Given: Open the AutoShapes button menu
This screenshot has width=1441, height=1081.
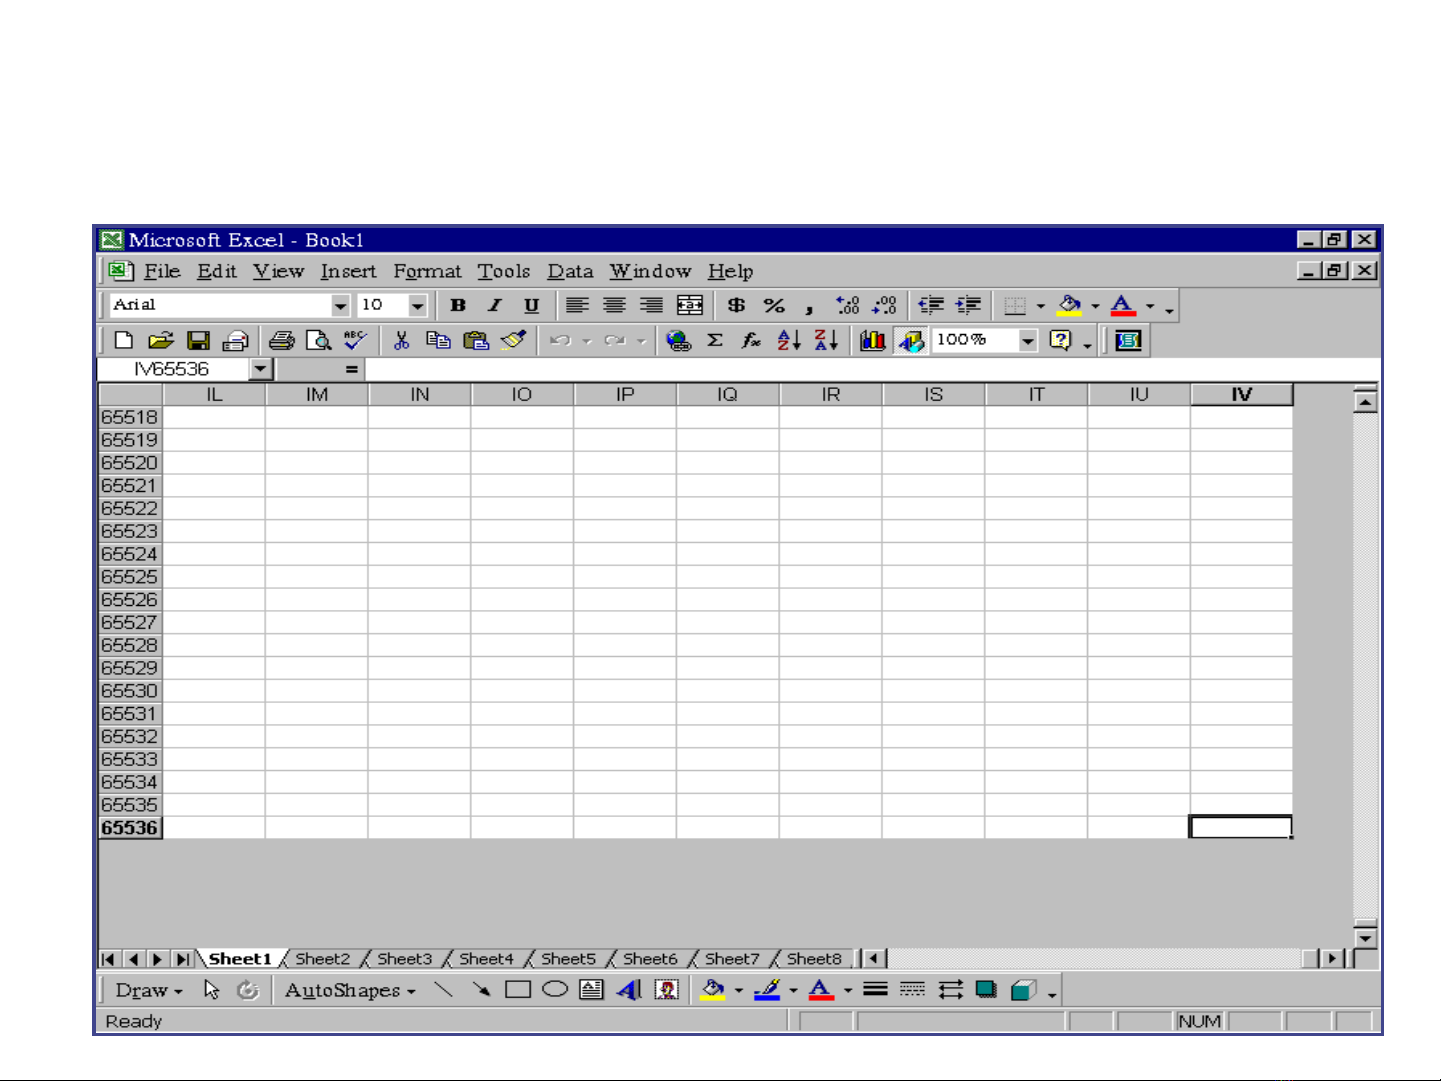Looking at the screenshot, I should point(349,990).
